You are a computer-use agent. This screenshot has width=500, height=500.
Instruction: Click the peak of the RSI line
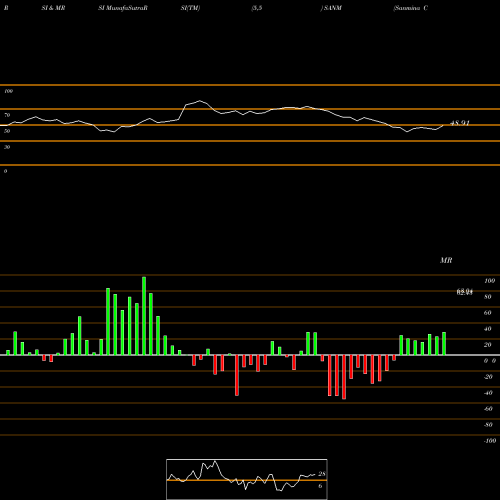(x=200, y=101)
